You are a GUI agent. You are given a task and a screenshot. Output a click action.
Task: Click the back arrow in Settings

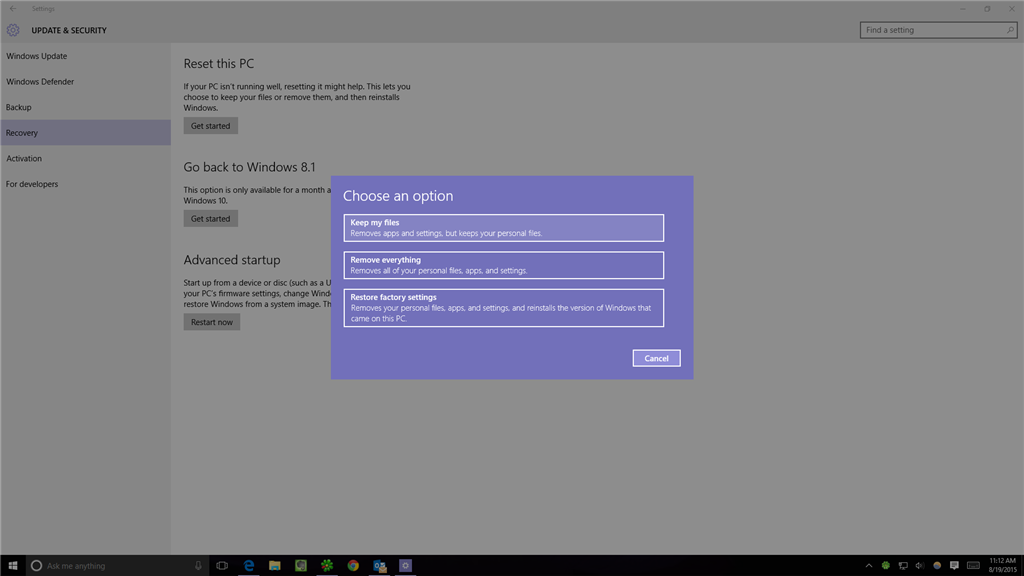(x=12, y=8)
